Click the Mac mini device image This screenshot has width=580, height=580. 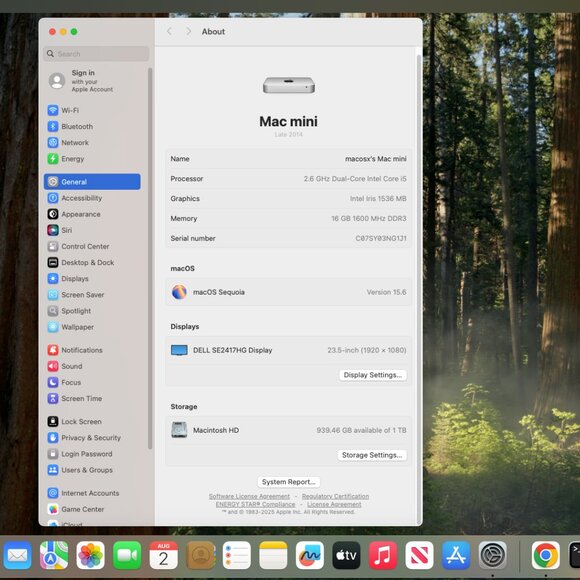pyautogui.click(x=289, y=85)
